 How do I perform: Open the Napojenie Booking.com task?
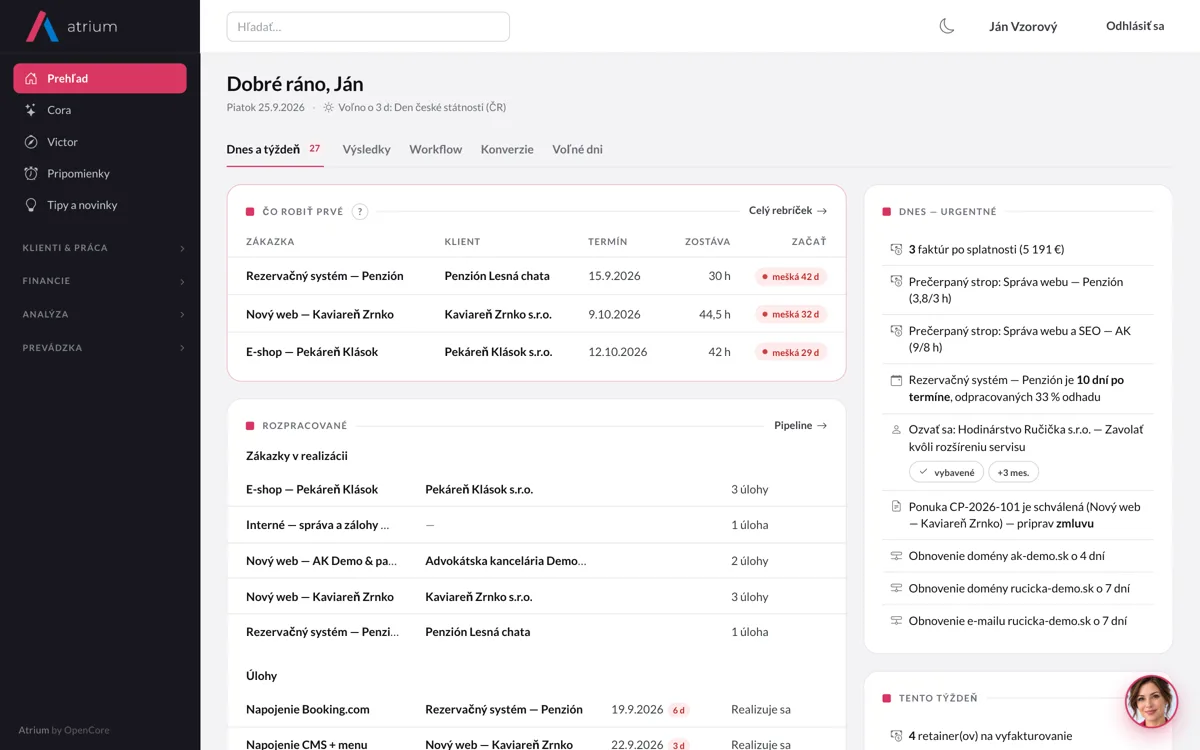(x=537, y=710)
